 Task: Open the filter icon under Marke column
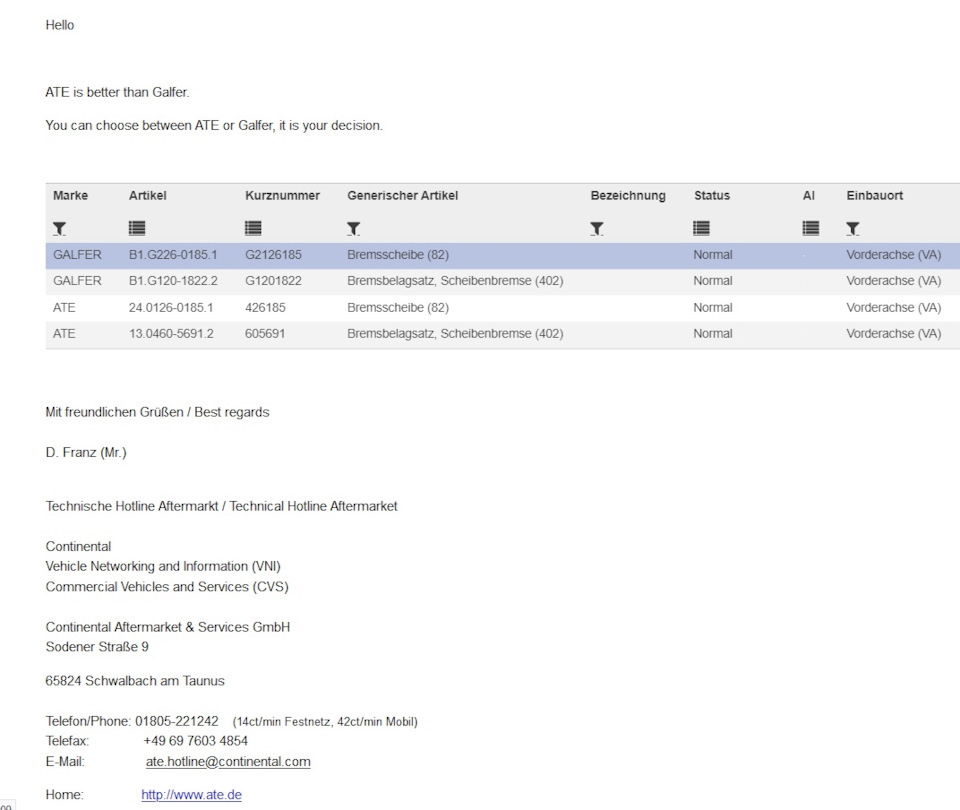tap(59, 228)
